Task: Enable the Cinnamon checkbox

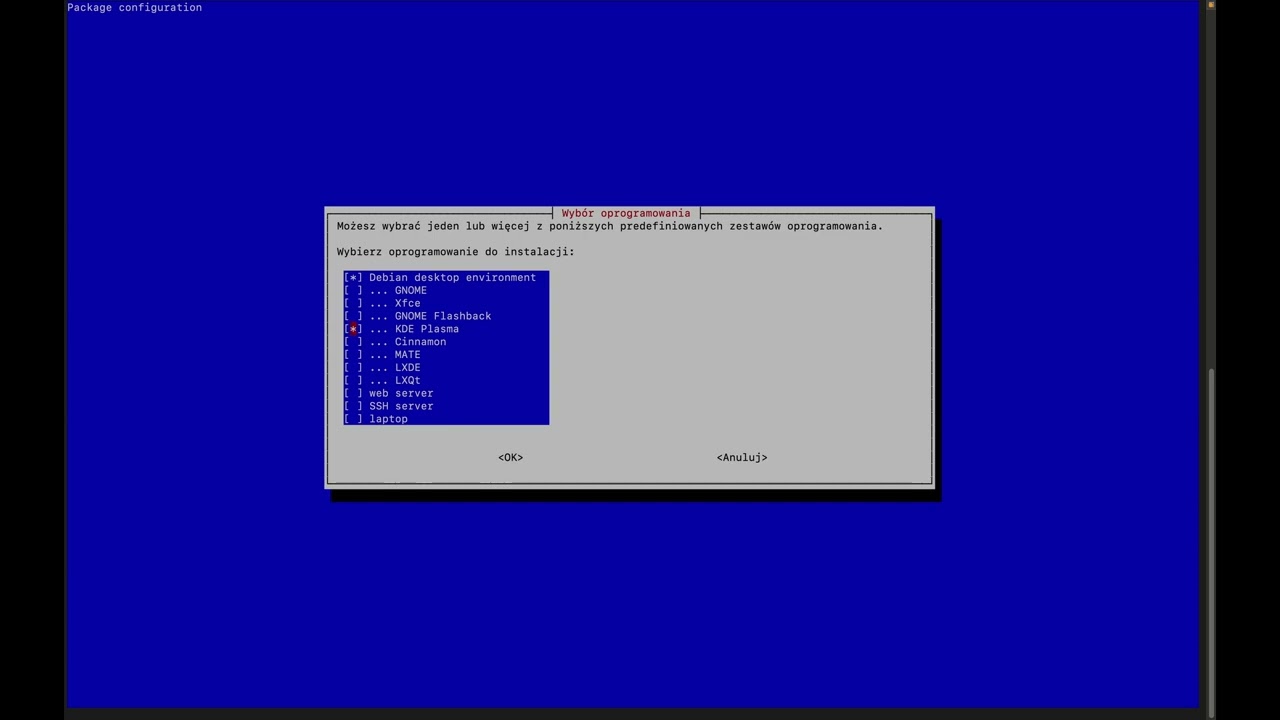Action: click(x=353, y=342)
